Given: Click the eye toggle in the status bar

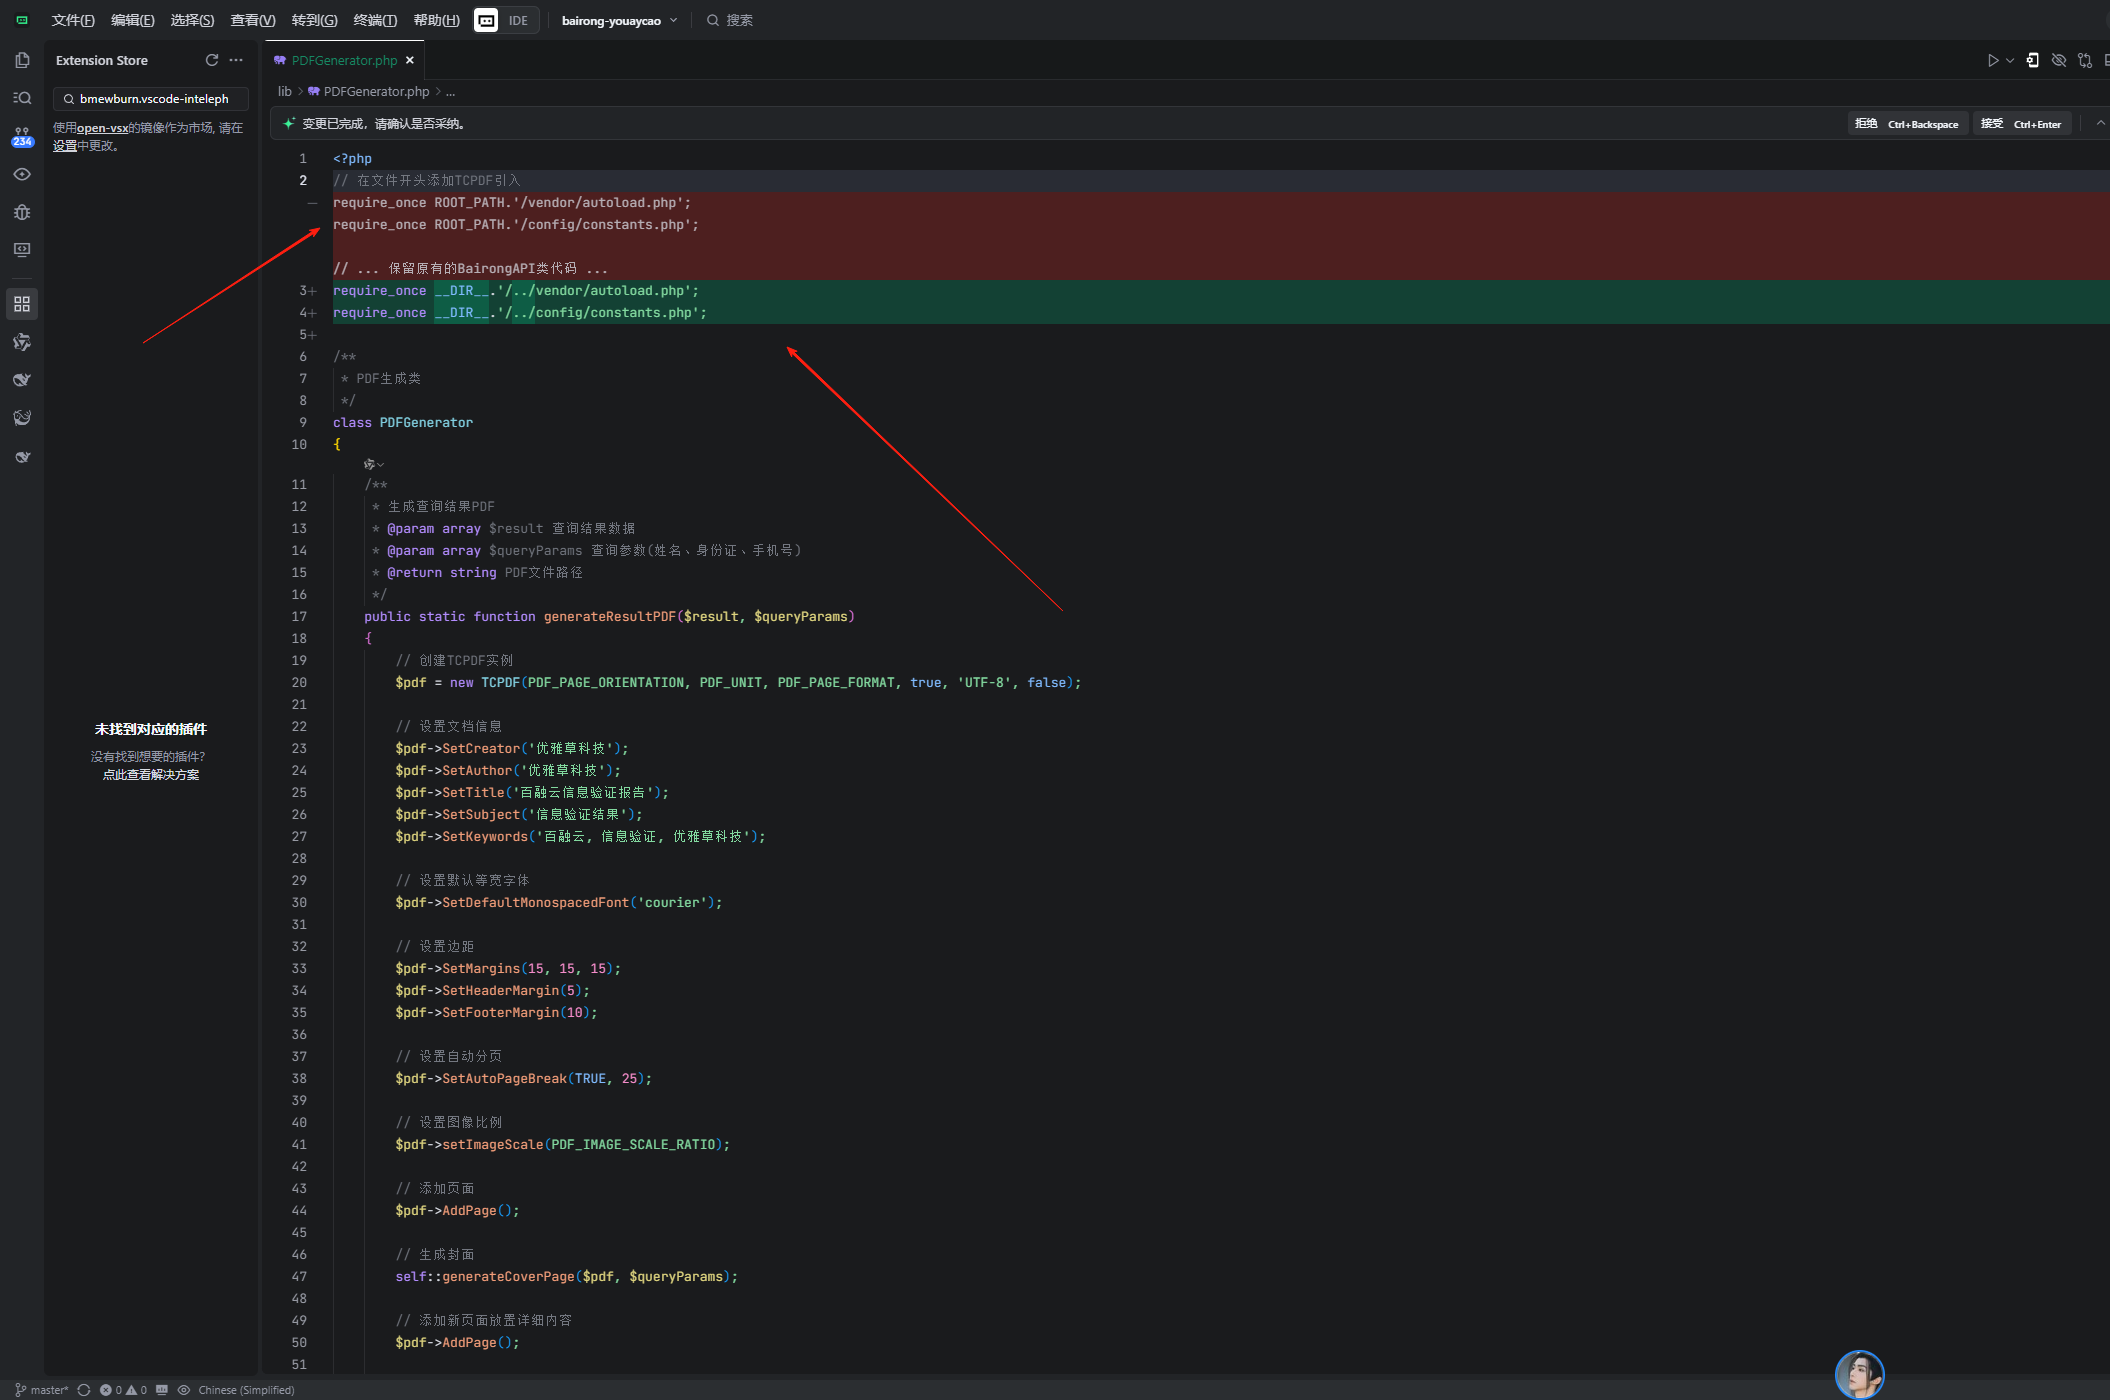Looking at the screenshot, I should tap(184, 1390).
